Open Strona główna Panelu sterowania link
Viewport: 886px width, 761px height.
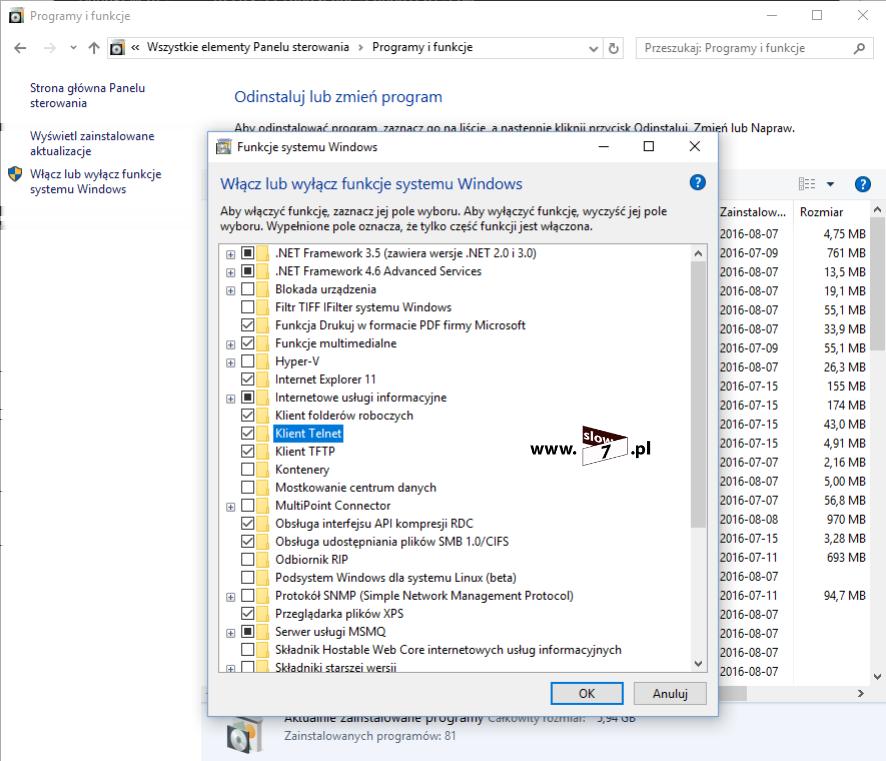[88, 95]
